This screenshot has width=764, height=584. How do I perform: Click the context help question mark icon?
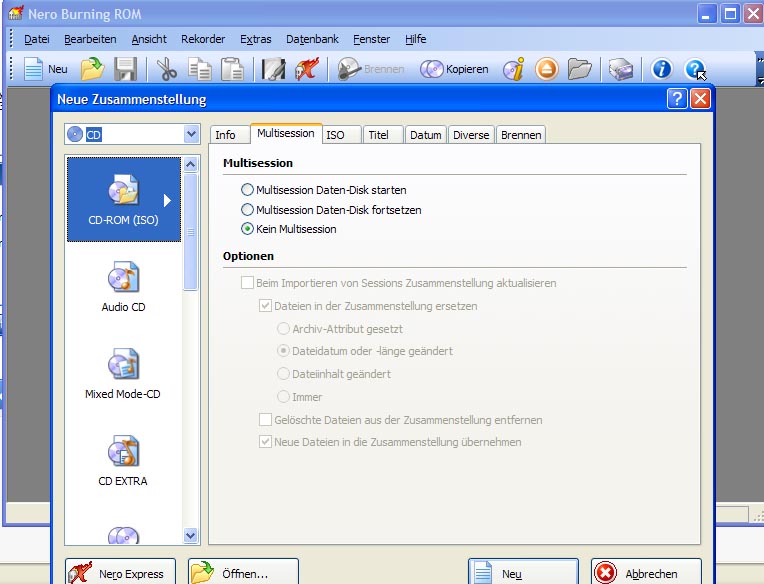click(x=695, y=69)
